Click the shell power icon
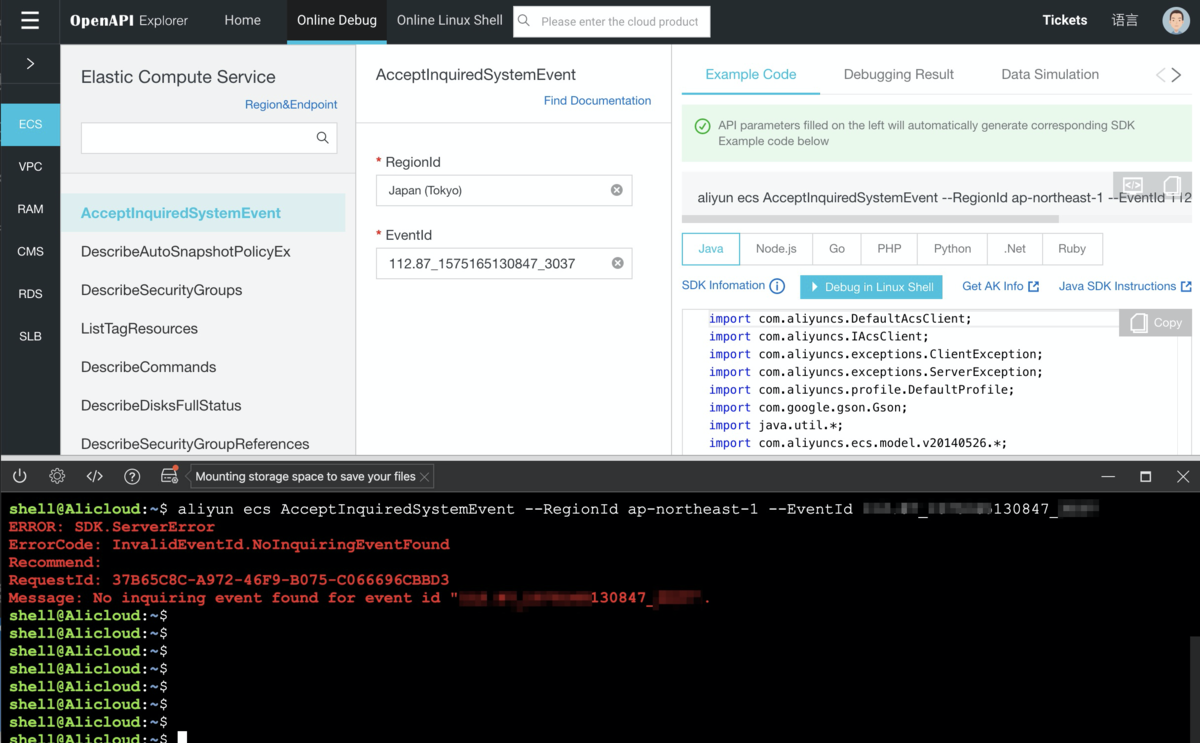The image size is (1200, 743). point(20,477)
